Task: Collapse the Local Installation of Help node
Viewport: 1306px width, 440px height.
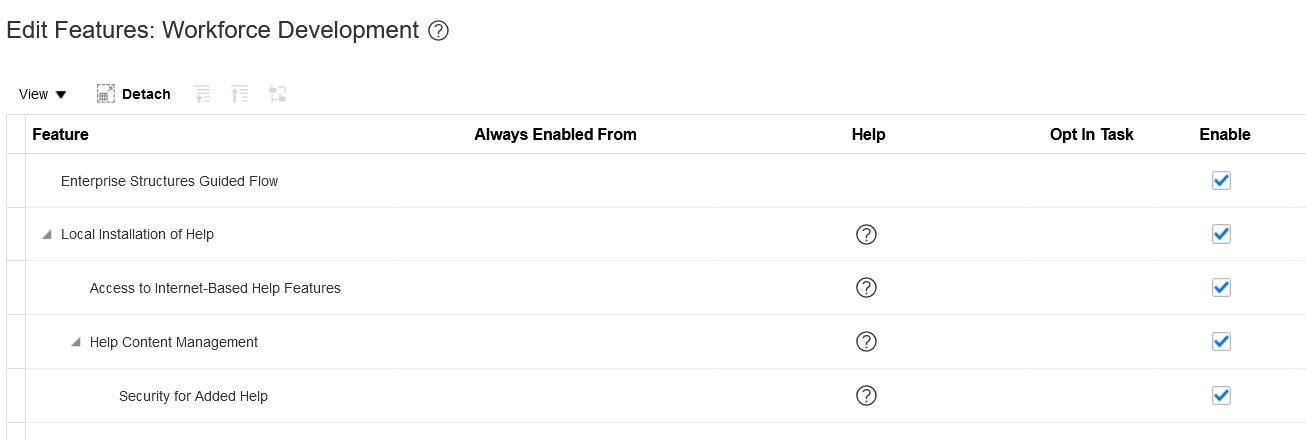Action: point(47,235)
